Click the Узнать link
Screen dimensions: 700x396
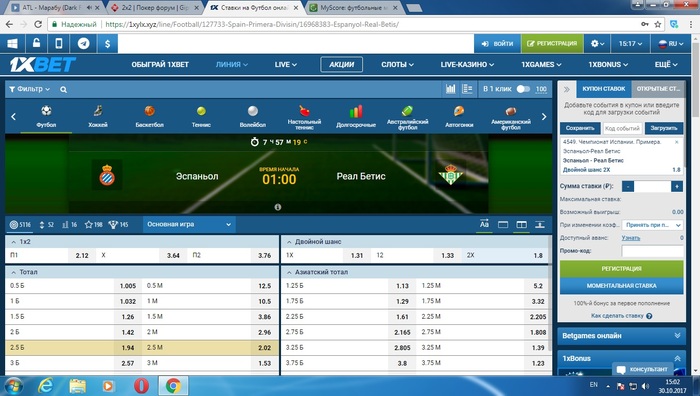coord(631,238)
